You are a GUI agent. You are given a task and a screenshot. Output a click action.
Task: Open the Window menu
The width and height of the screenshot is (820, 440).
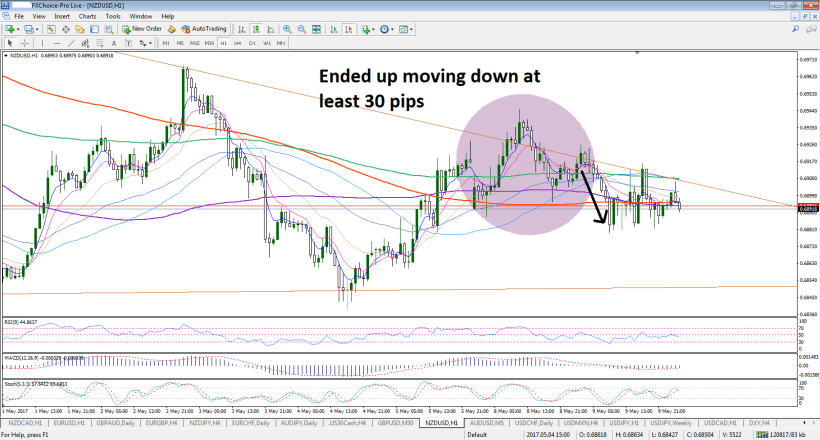click(141, 16)
